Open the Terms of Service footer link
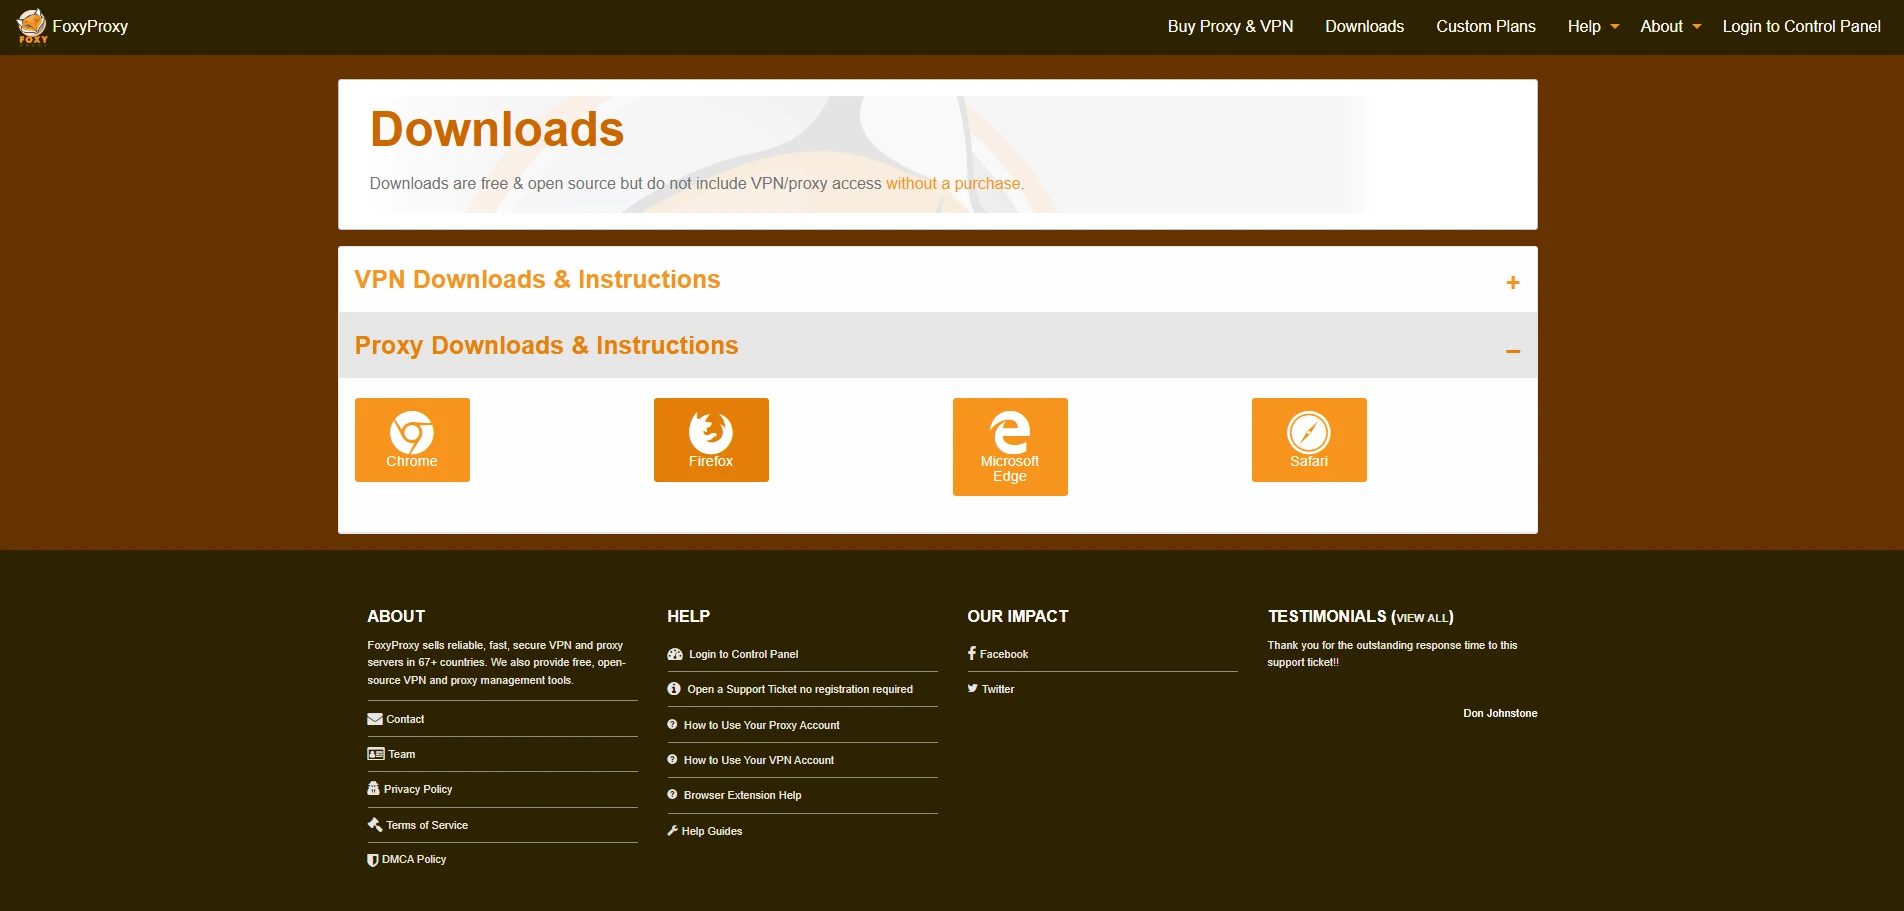 point(427,825)
